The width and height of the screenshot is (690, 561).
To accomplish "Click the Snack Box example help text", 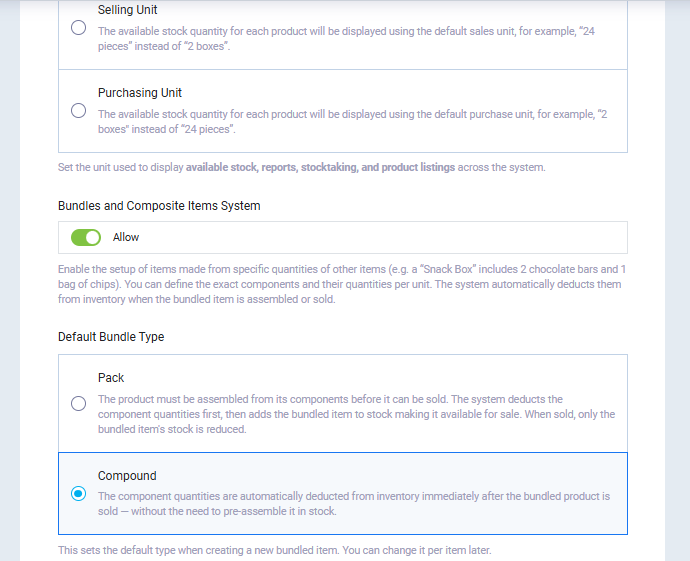I will [x=339, y=284].
